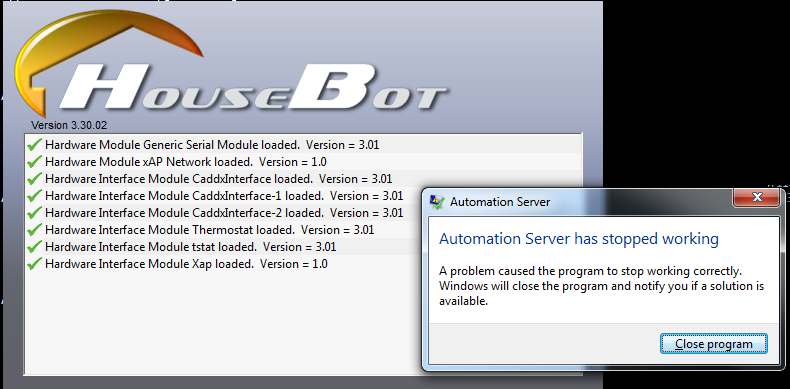
Task: Select 'CaddxInterface-1 loaded' log text
Action: coord(257,196)
